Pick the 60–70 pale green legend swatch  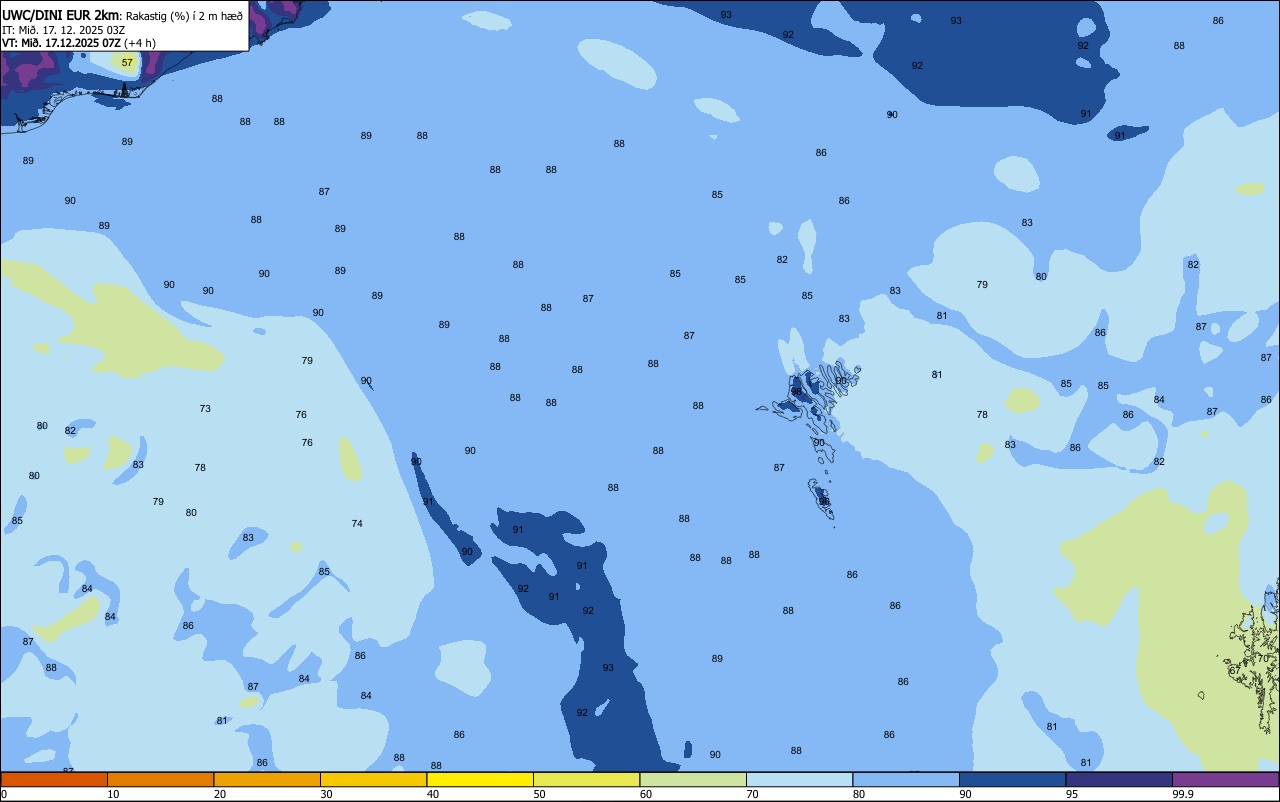pos(693,779)
